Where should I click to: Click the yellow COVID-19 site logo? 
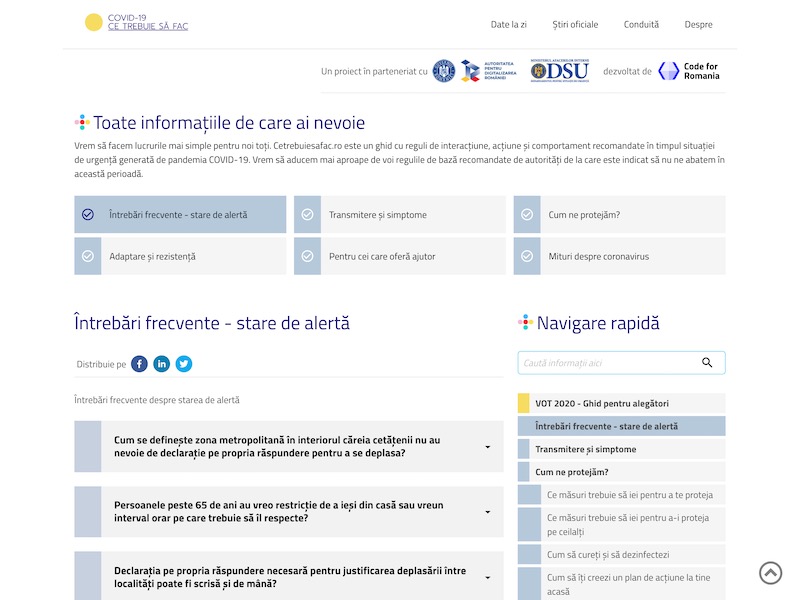tap(94, 22)
